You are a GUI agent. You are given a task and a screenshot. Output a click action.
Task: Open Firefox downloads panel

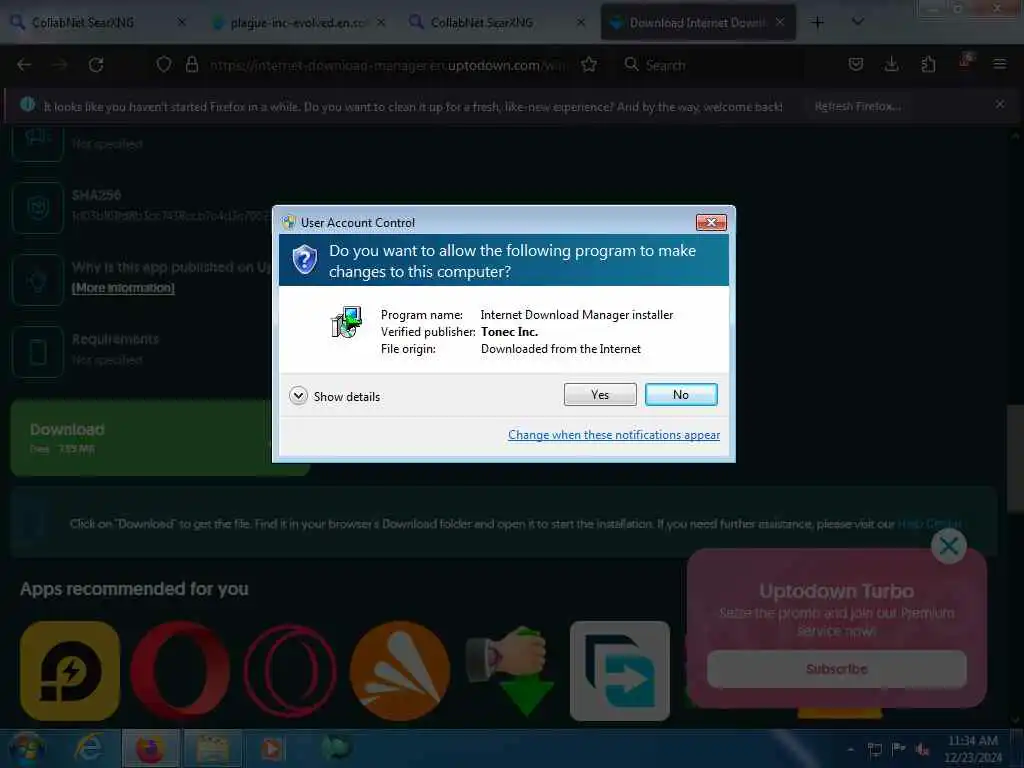click(891, 64)
